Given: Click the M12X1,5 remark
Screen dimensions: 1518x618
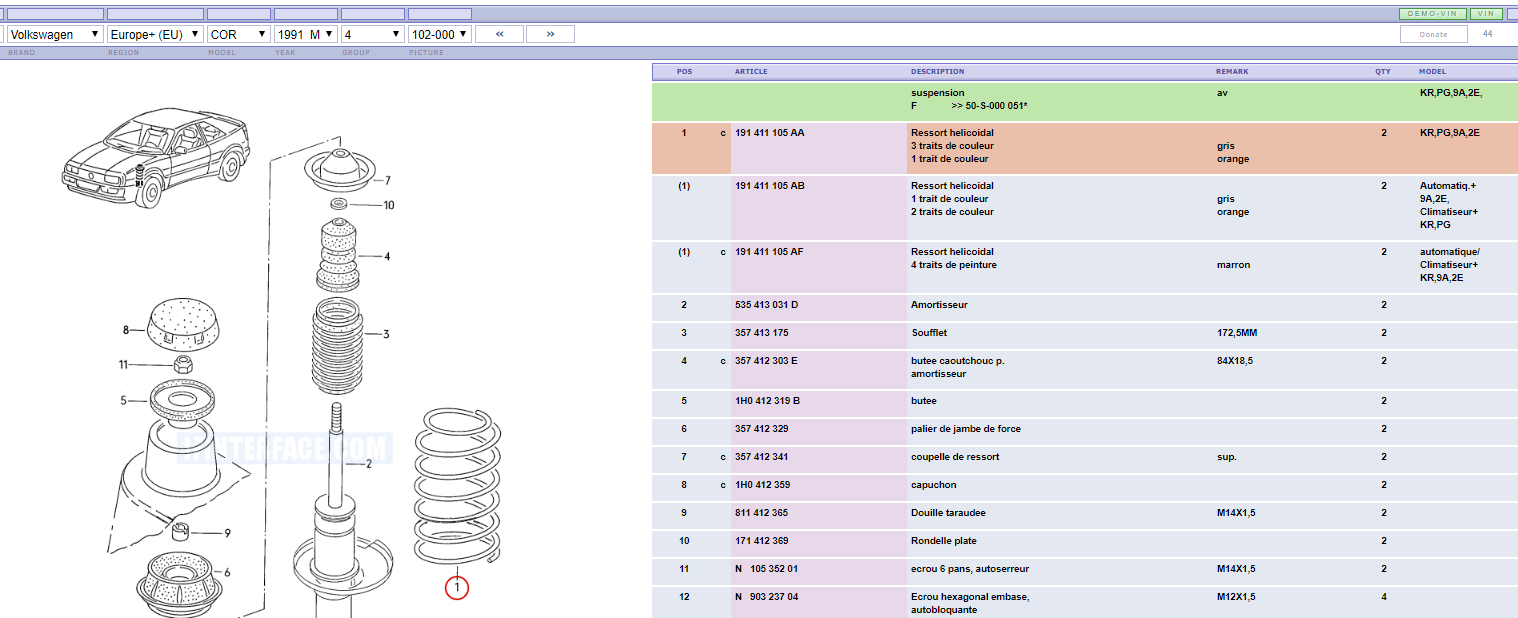Looking at the screenshot, I should tap(1236, 596).
